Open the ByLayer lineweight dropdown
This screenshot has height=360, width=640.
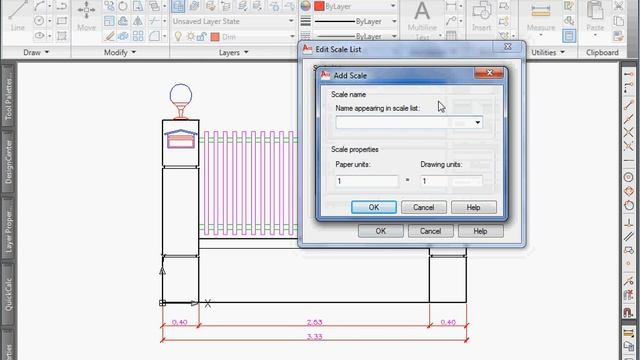coord(394,21)
